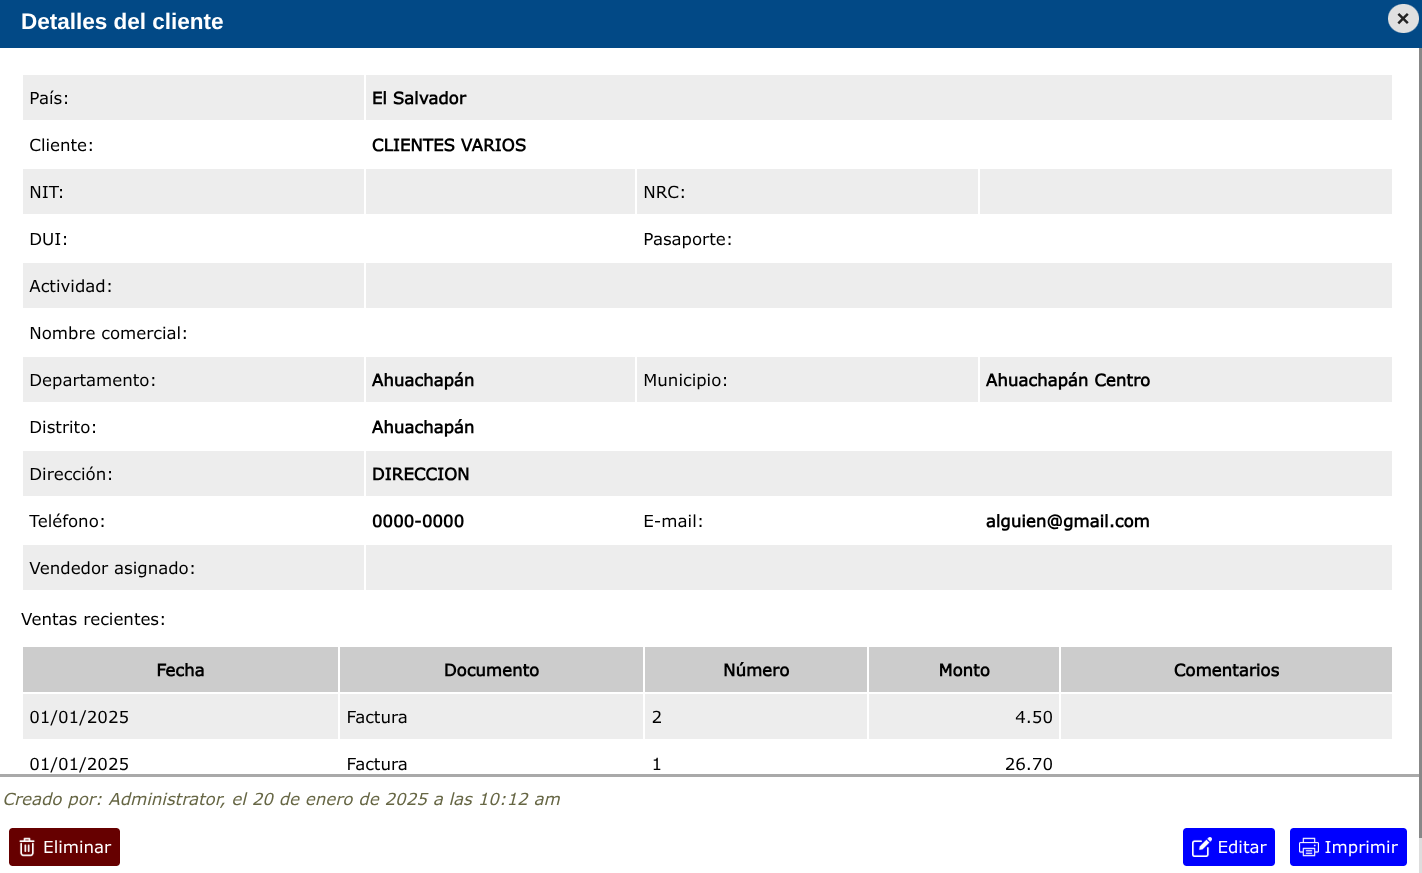Close the Detalles del cliente dialog

(1403, 18)
